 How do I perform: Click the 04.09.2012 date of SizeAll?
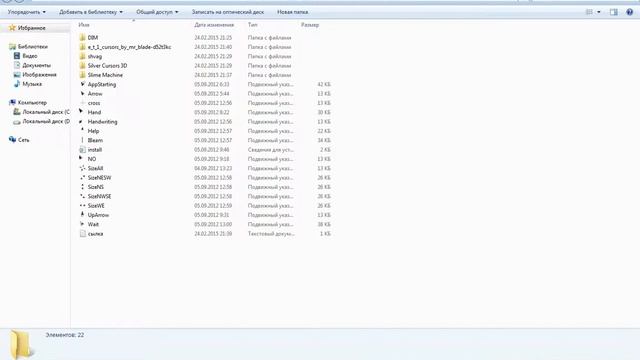[x=213, y=169]
